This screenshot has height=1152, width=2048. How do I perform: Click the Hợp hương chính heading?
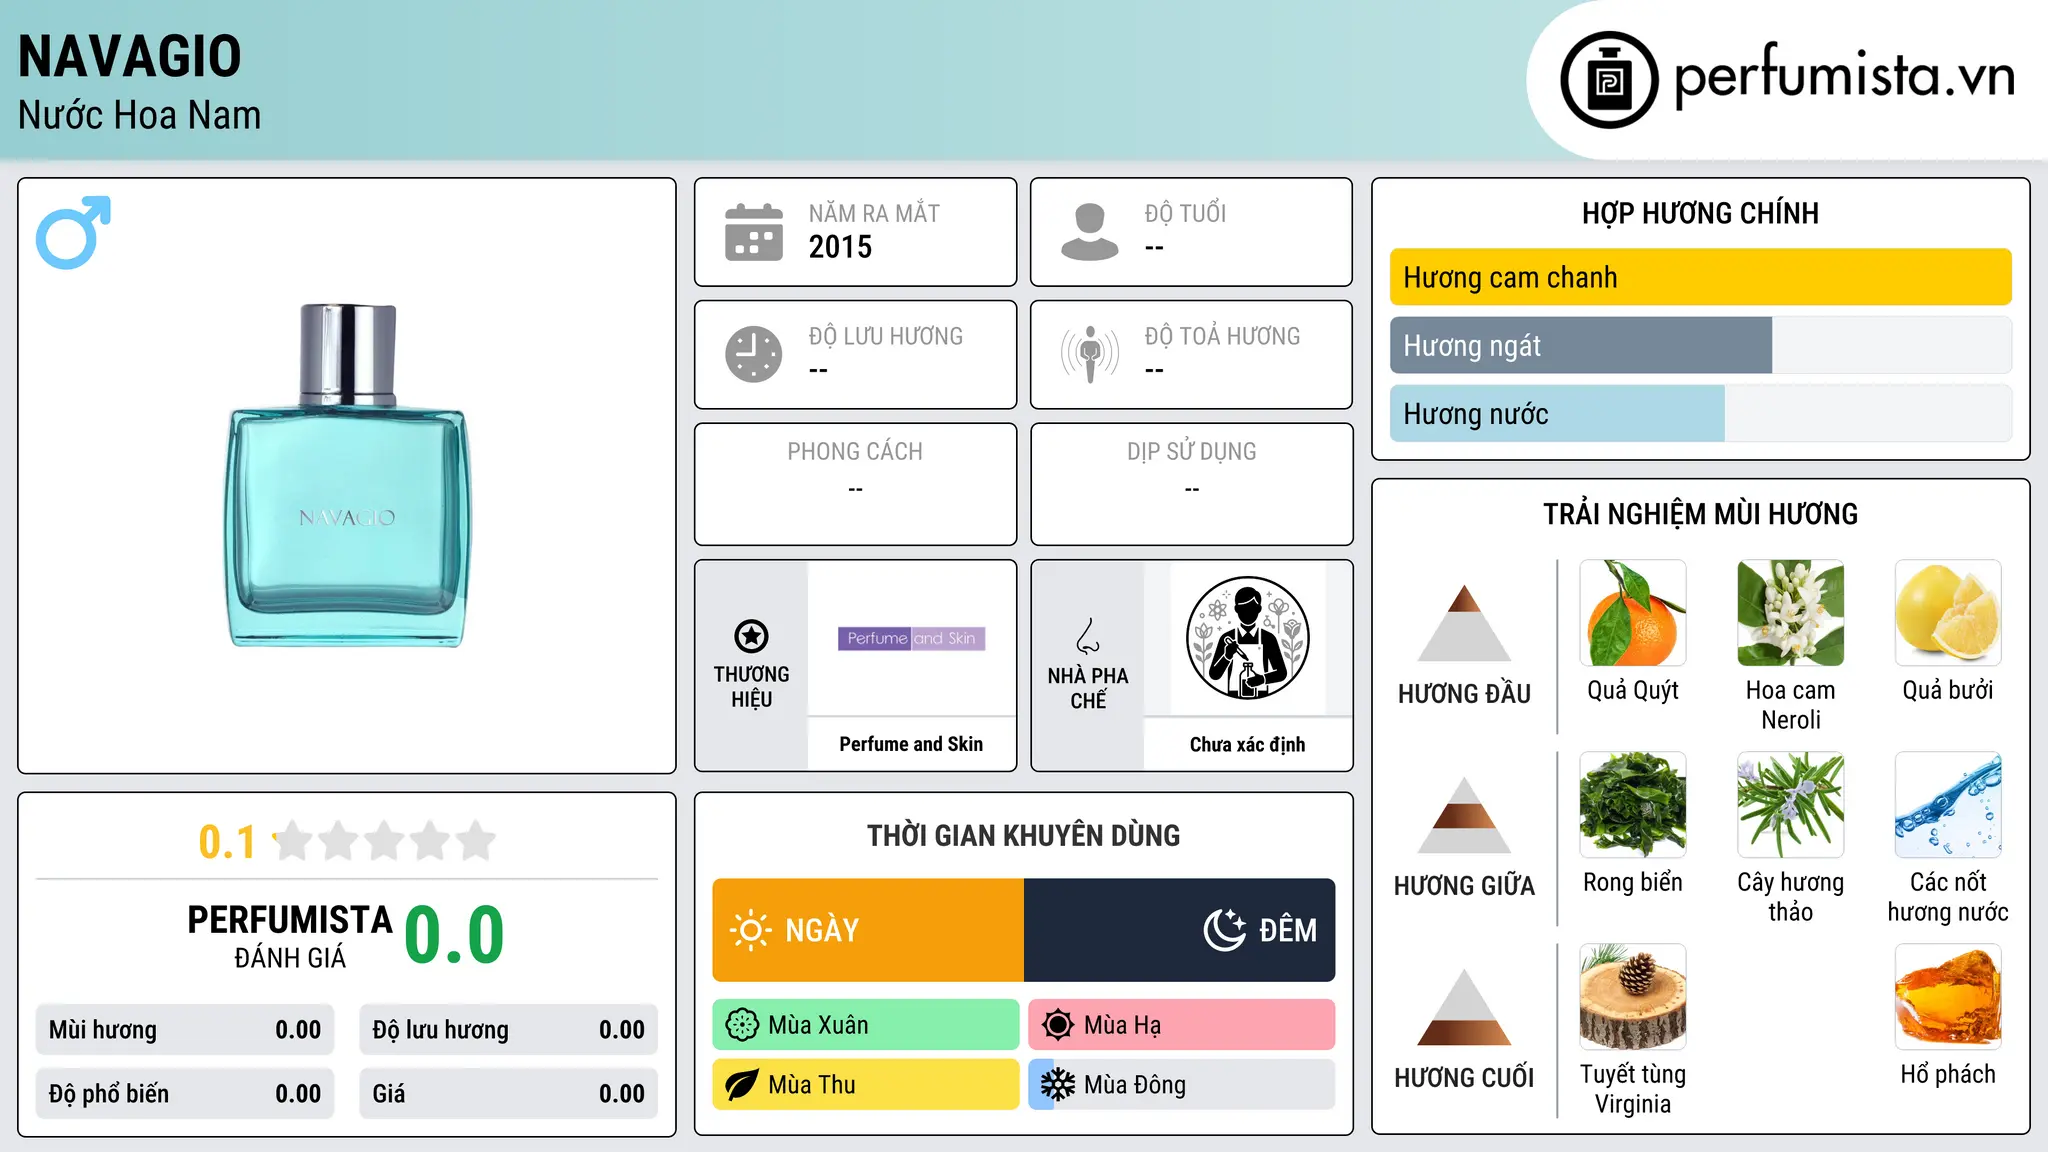tap(1700, 213)
